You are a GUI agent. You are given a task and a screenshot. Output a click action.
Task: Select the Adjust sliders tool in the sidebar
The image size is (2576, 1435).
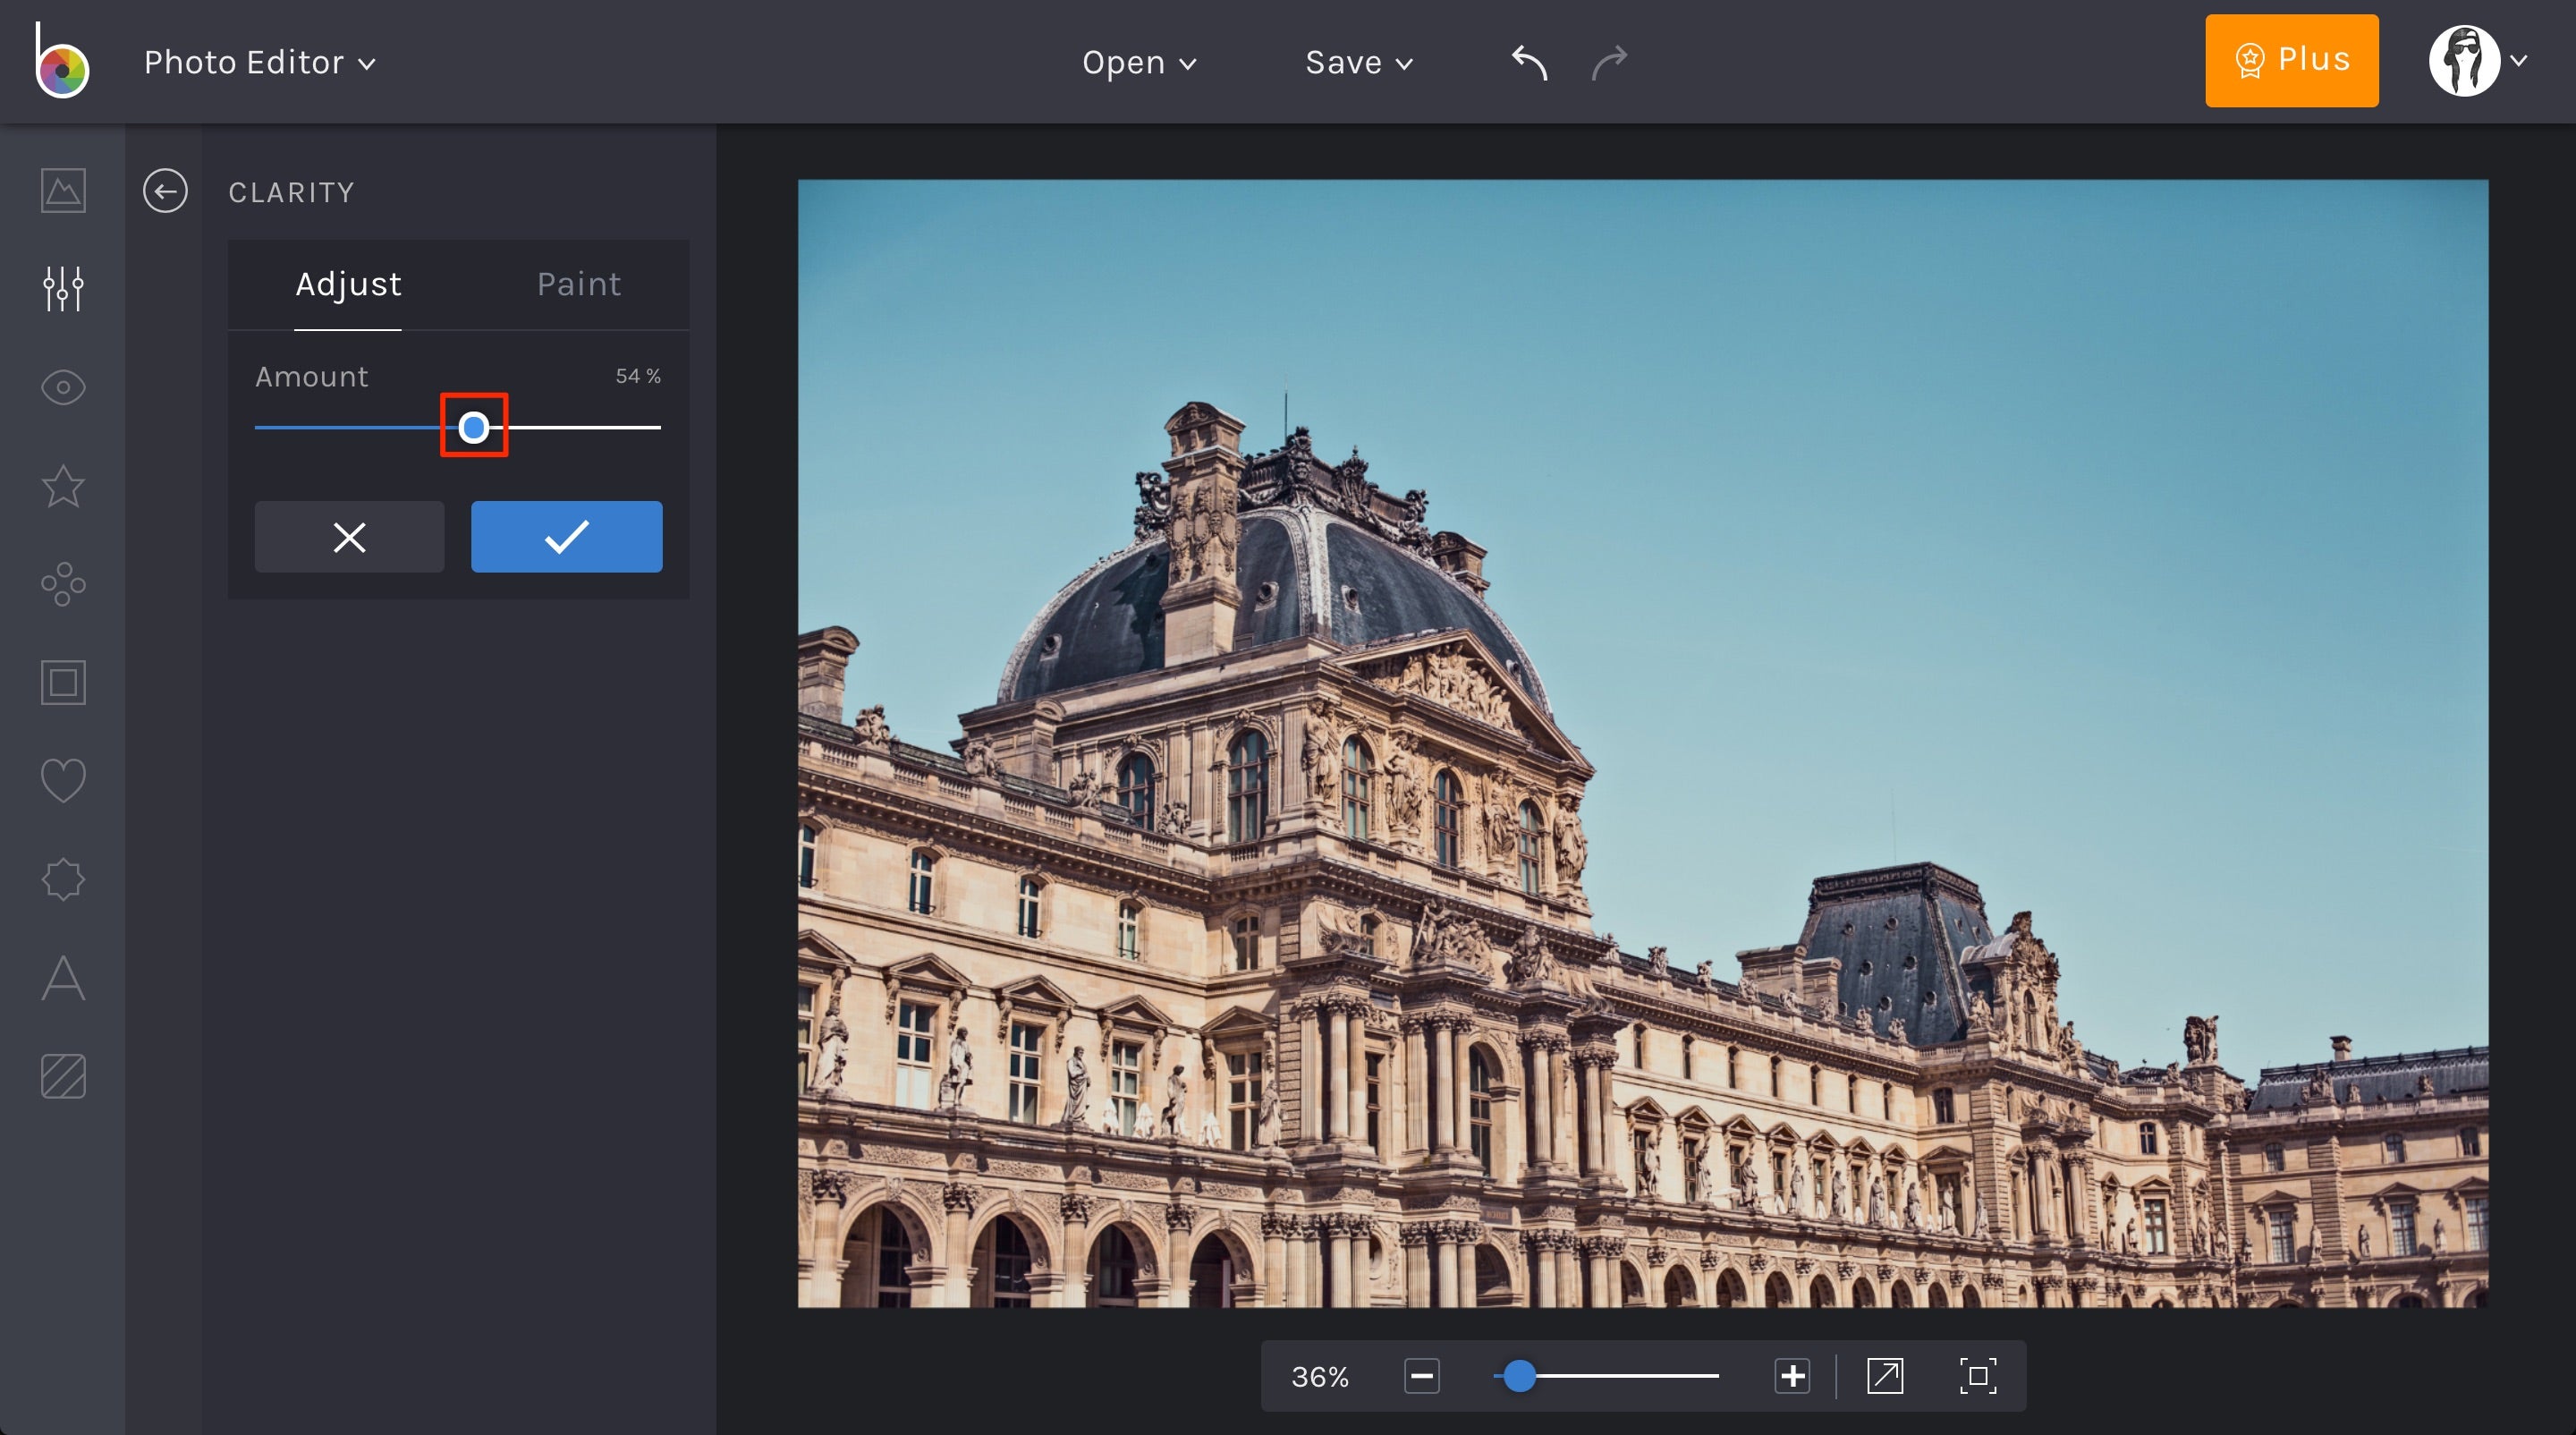pyautogui.click(x=63, y=289)
